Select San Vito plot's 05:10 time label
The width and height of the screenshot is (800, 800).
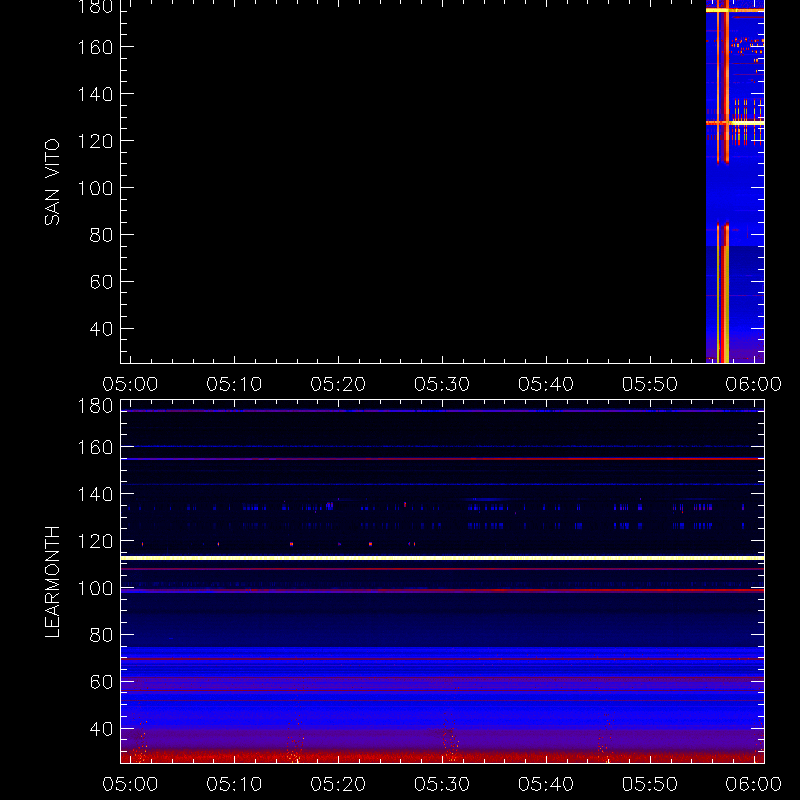click(234, 384)
